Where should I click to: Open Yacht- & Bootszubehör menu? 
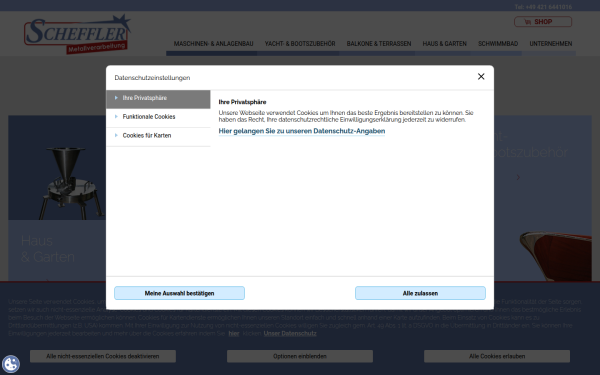point(300,44)
